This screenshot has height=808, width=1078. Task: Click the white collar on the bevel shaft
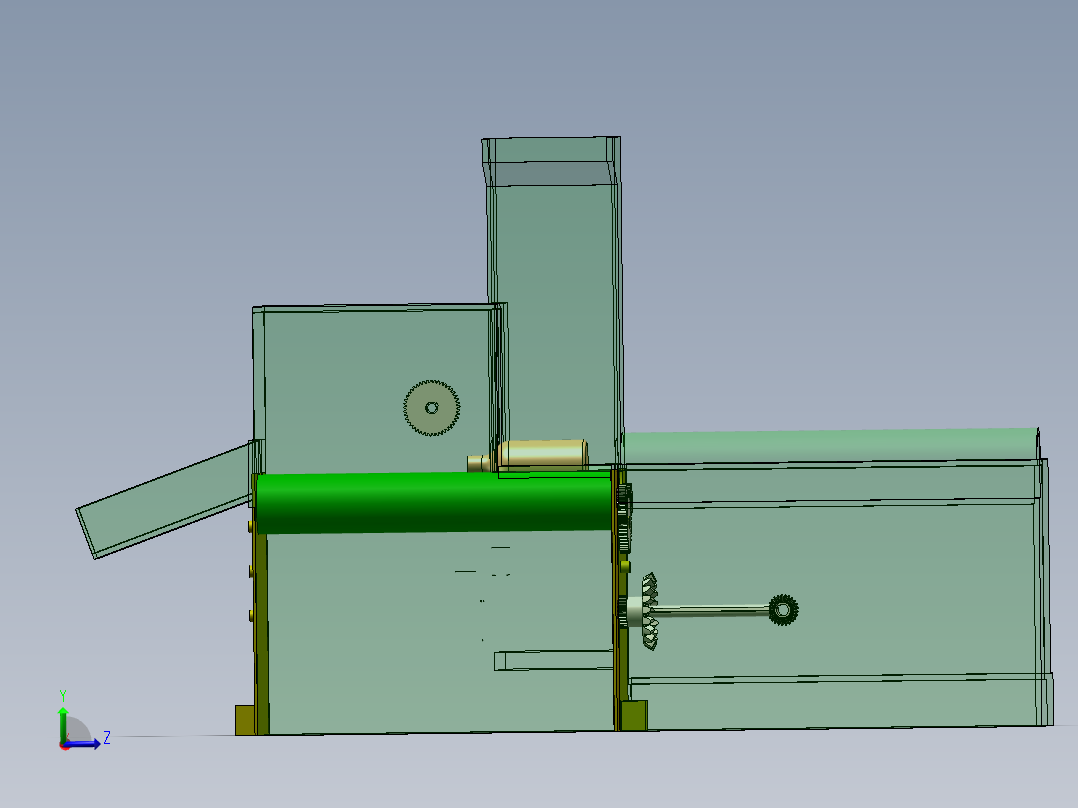pyautogui.click(x=634, y=610)
